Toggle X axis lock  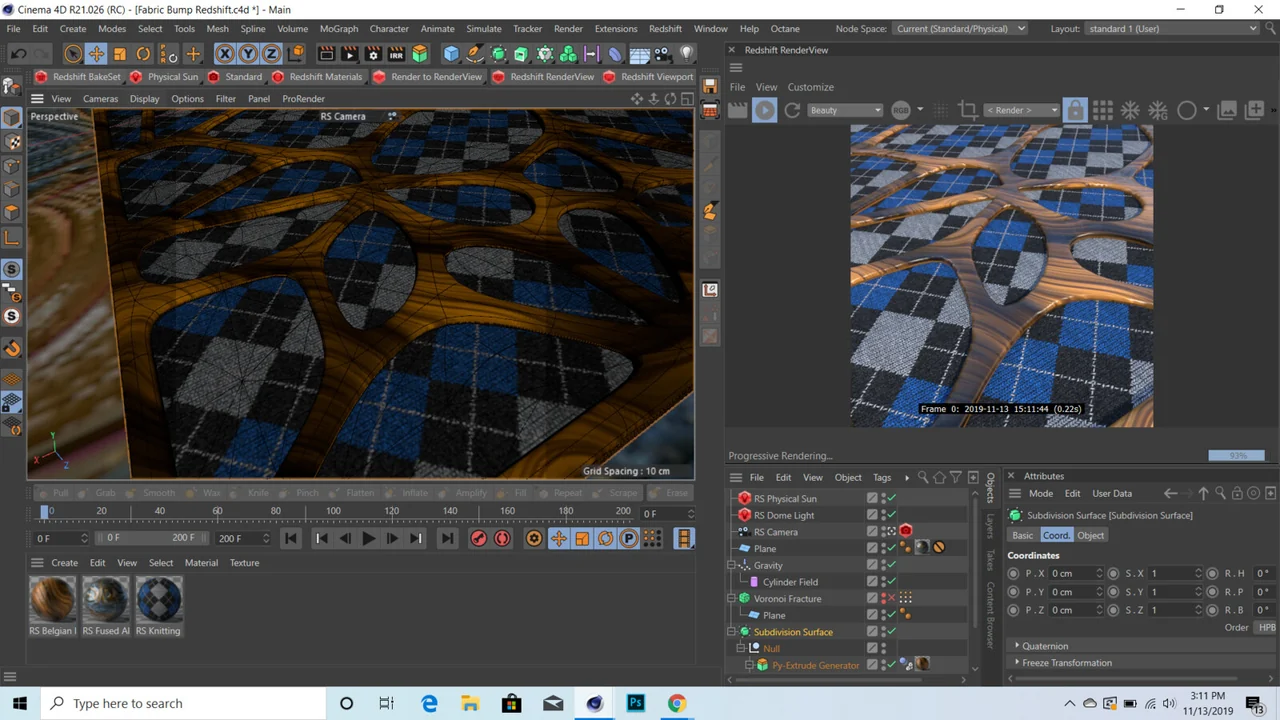(225, 54)
